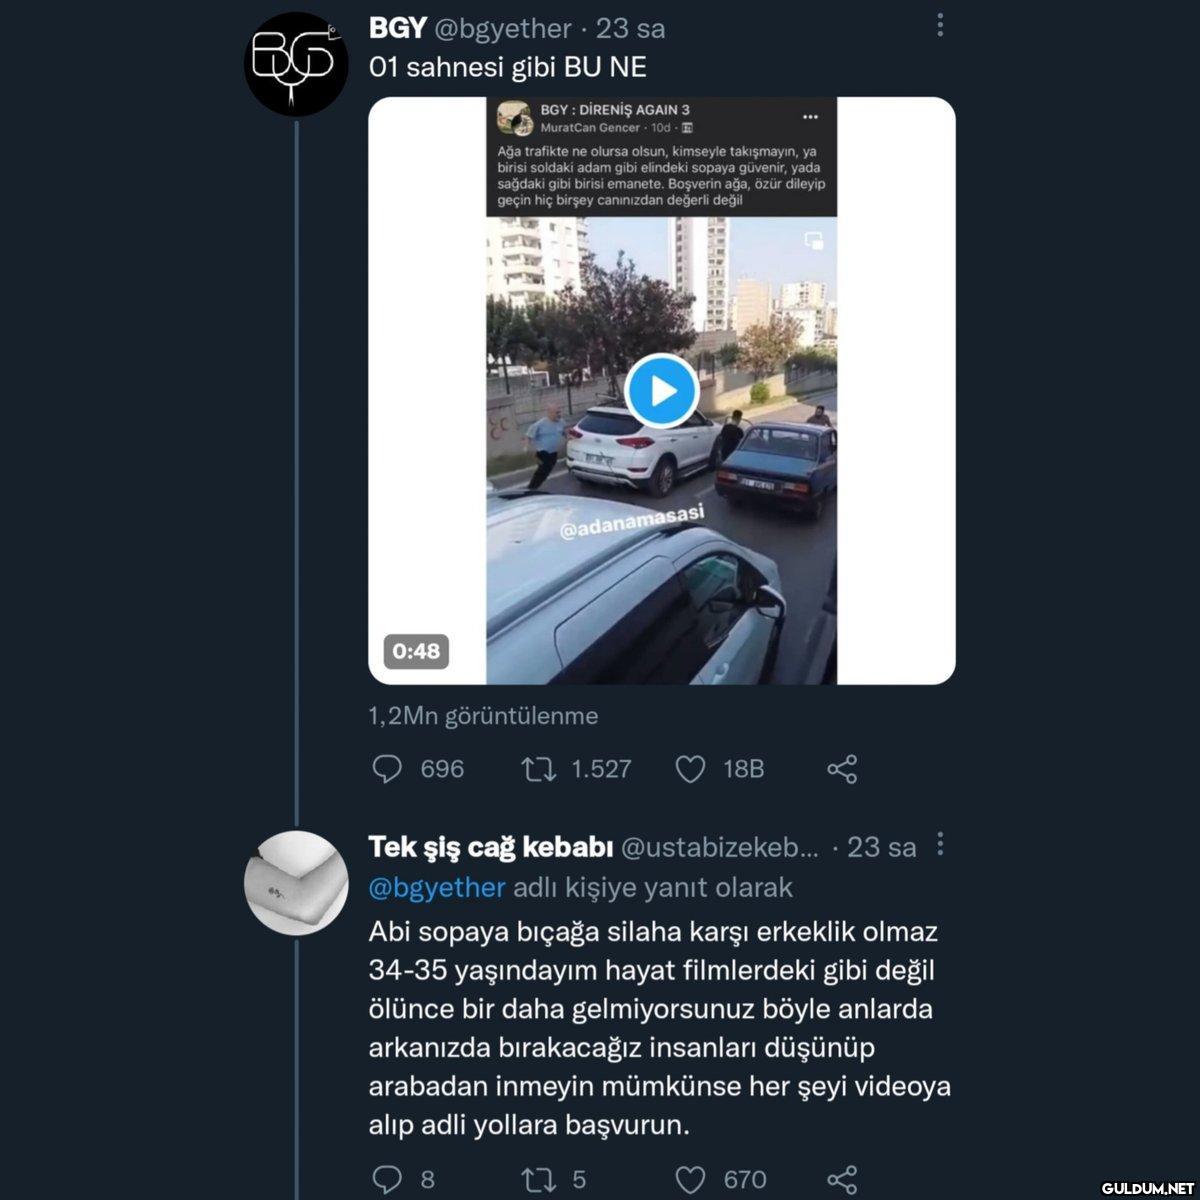Retweet the Tek şiş cağ kebabı reply
This screenshot has height=1200, width=1200.
[x=538, y=1180]
